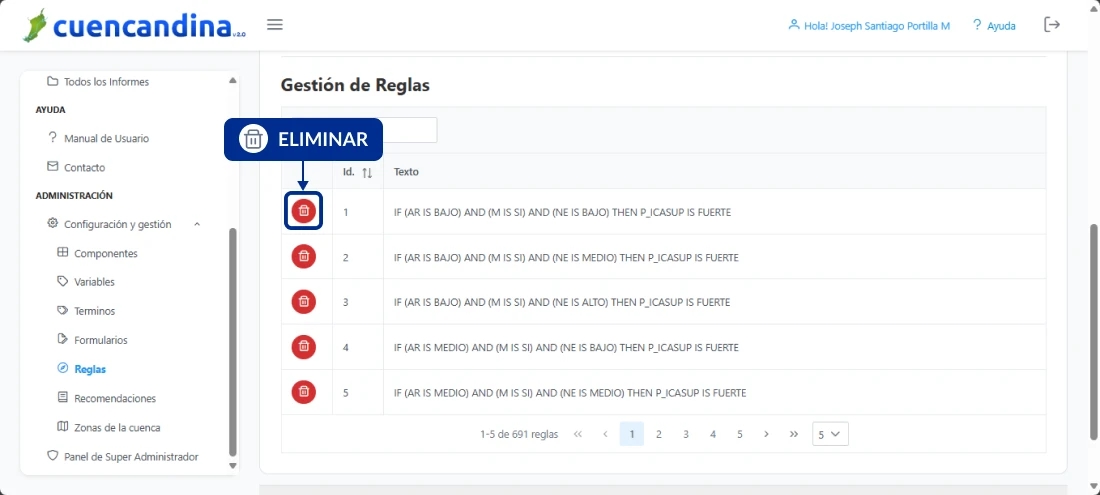This screenshot has width=1100, height=495.
Task: Open Zonas de la cuenca
Action: [x=116, y=427]
